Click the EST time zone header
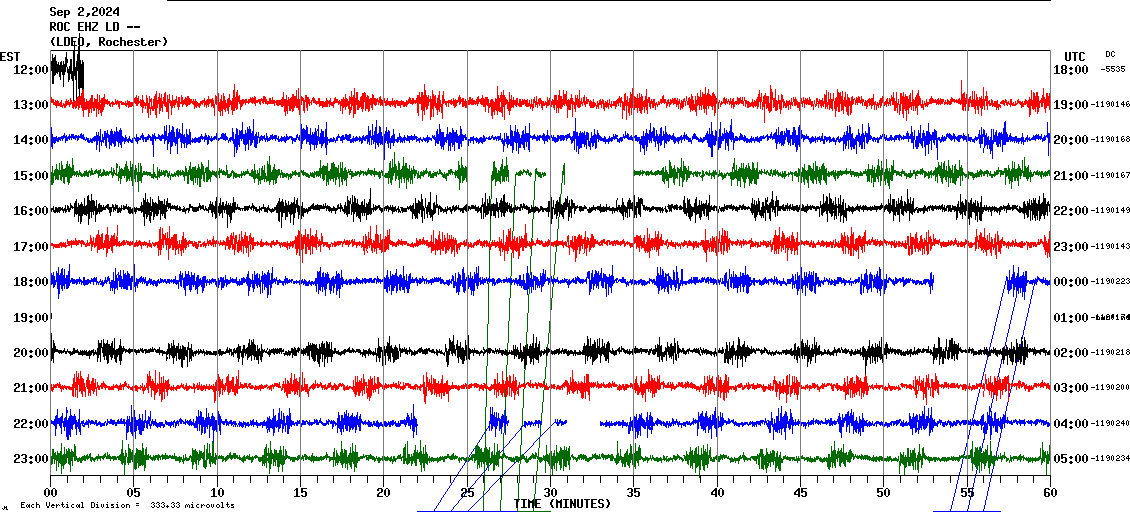The height and width of the screenshot is (519, 1130). pos(10,56)
